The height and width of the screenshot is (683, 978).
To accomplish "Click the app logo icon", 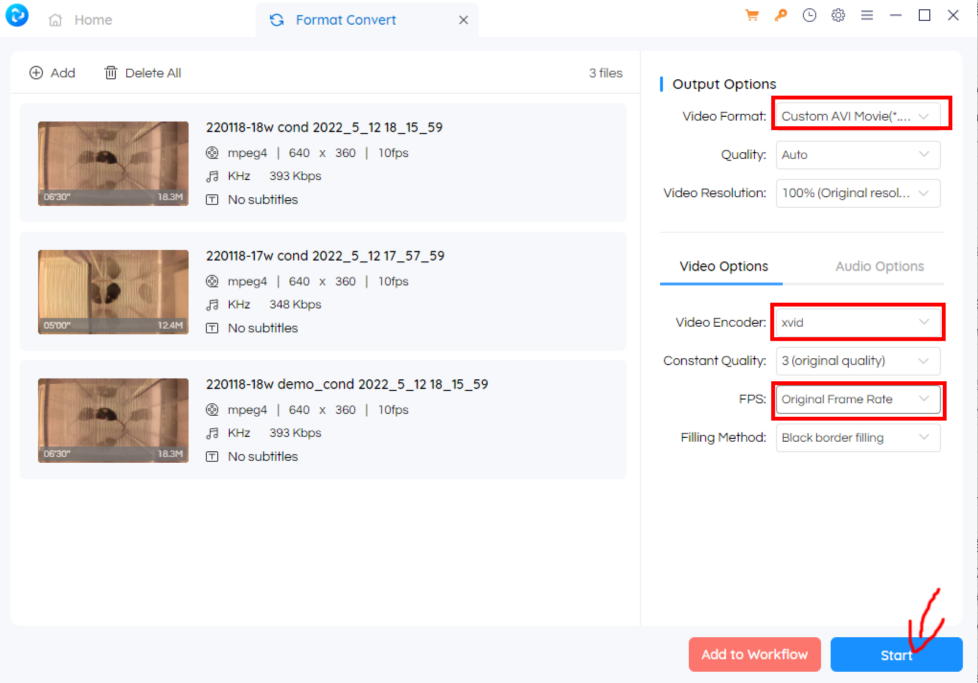I will [17, 17].
